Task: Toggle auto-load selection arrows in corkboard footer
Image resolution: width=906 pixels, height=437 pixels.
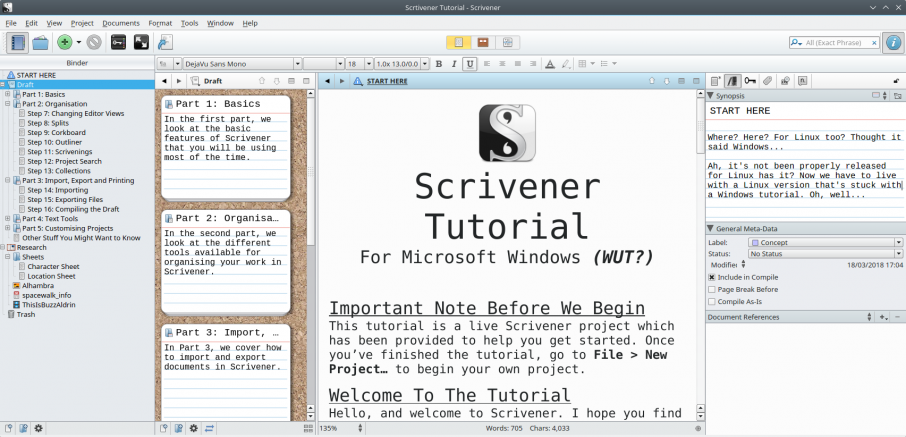Action: 209,428
